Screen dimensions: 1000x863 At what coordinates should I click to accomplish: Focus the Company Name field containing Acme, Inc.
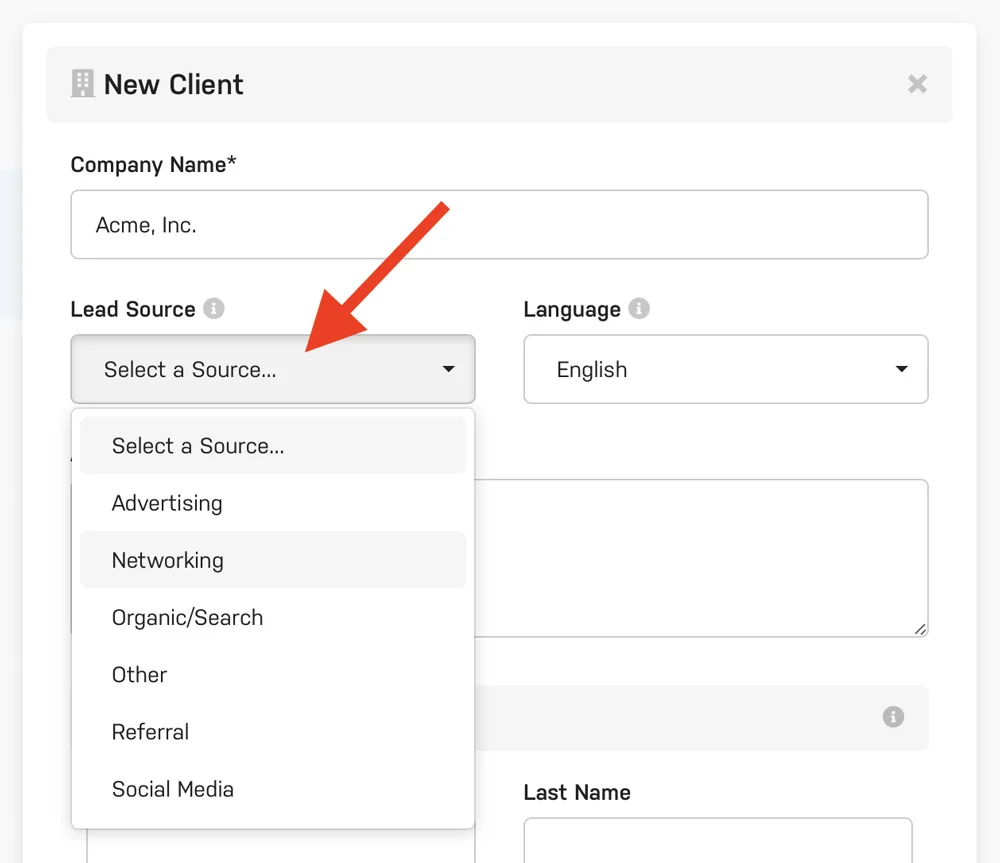[x=499, y=225]
